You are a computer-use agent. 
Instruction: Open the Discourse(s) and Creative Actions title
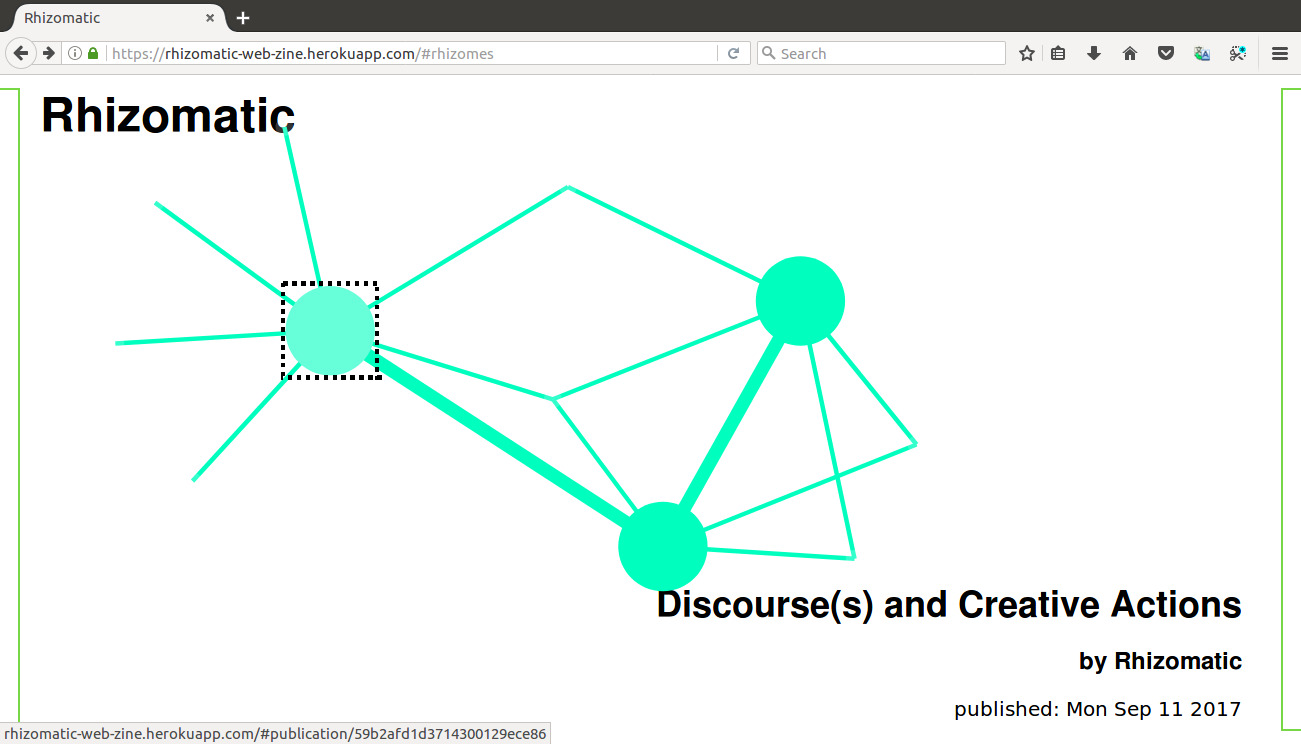click(948, 605)
